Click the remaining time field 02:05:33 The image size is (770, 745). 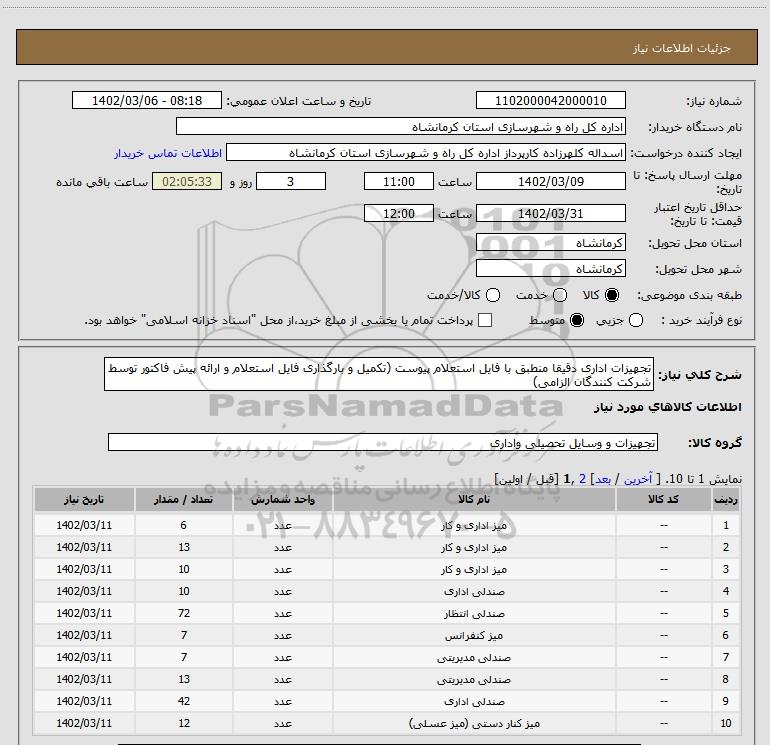coord(187,181)
